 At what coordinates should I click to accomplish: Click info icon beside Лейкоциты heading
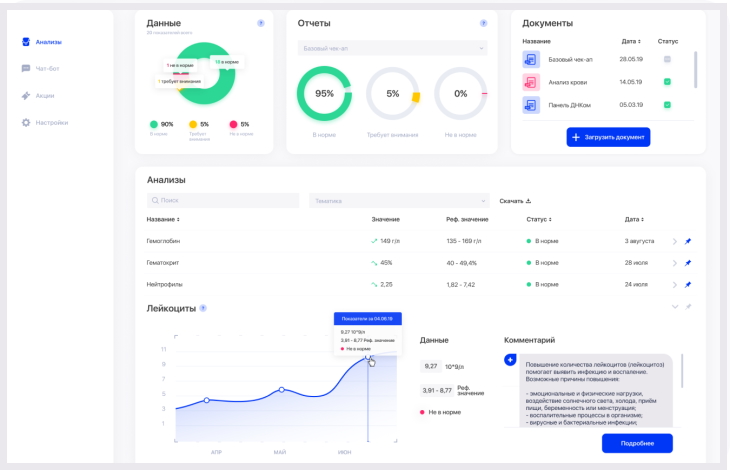pos(203,308)
